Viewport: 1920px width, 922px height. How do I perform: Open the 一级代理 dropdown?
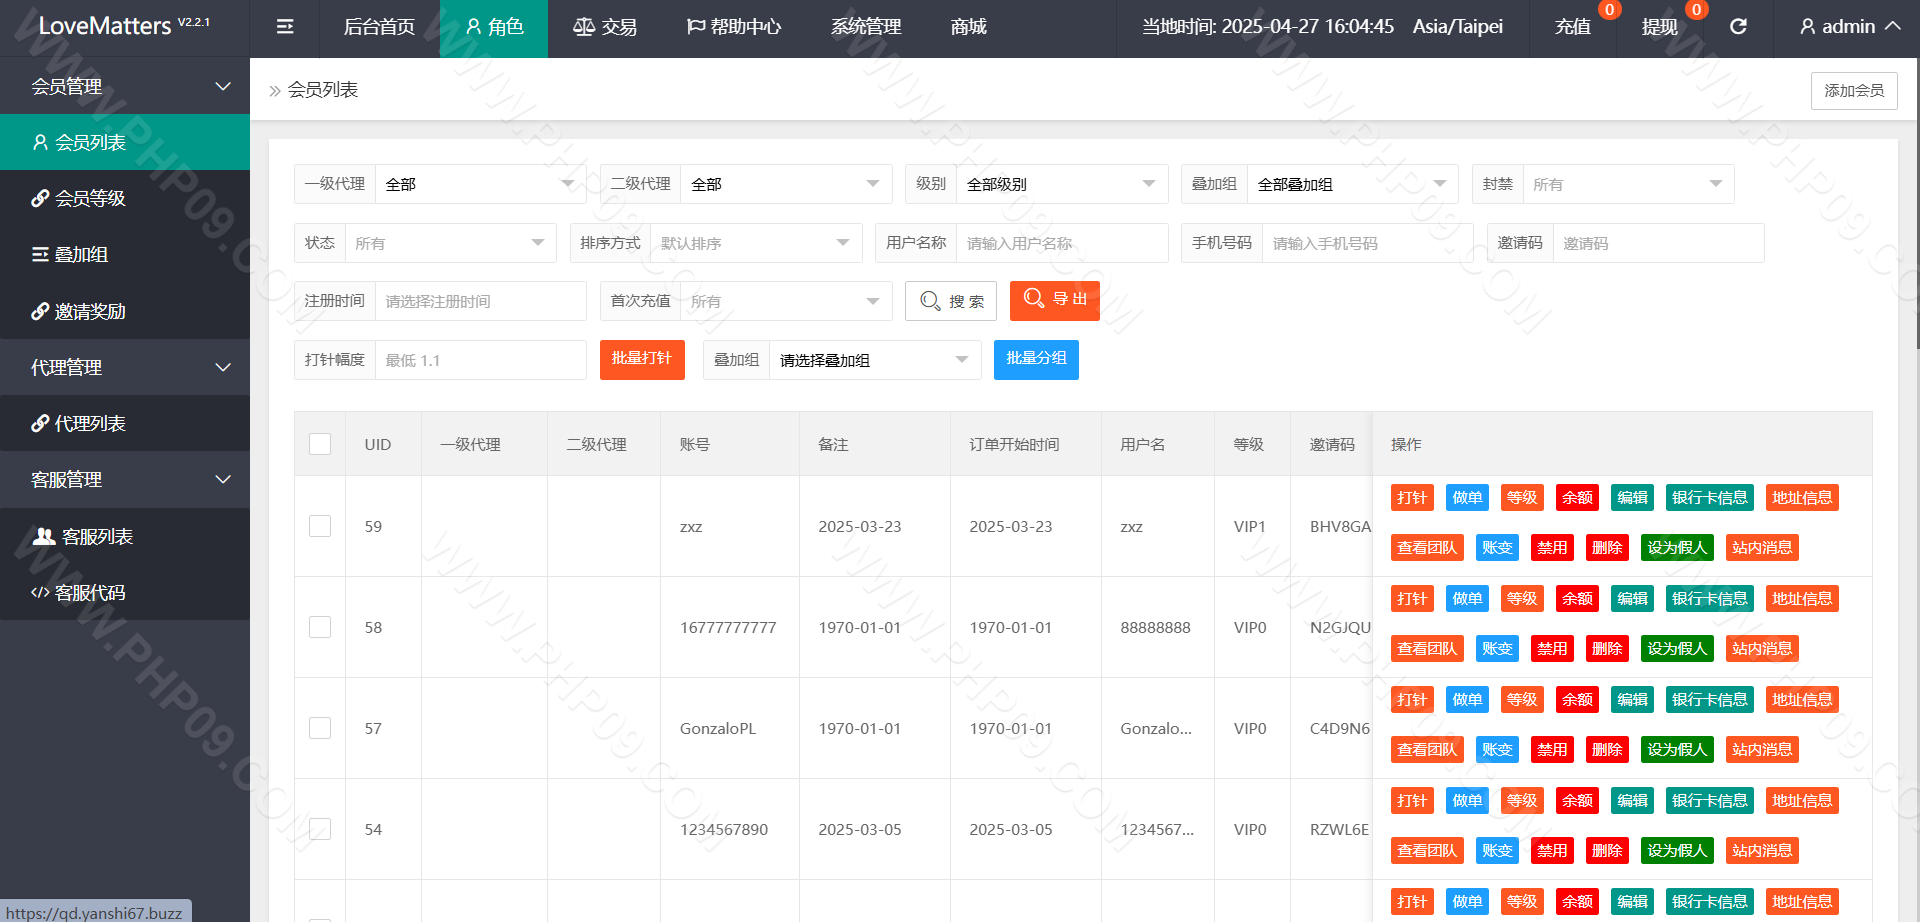click(480, 184)
